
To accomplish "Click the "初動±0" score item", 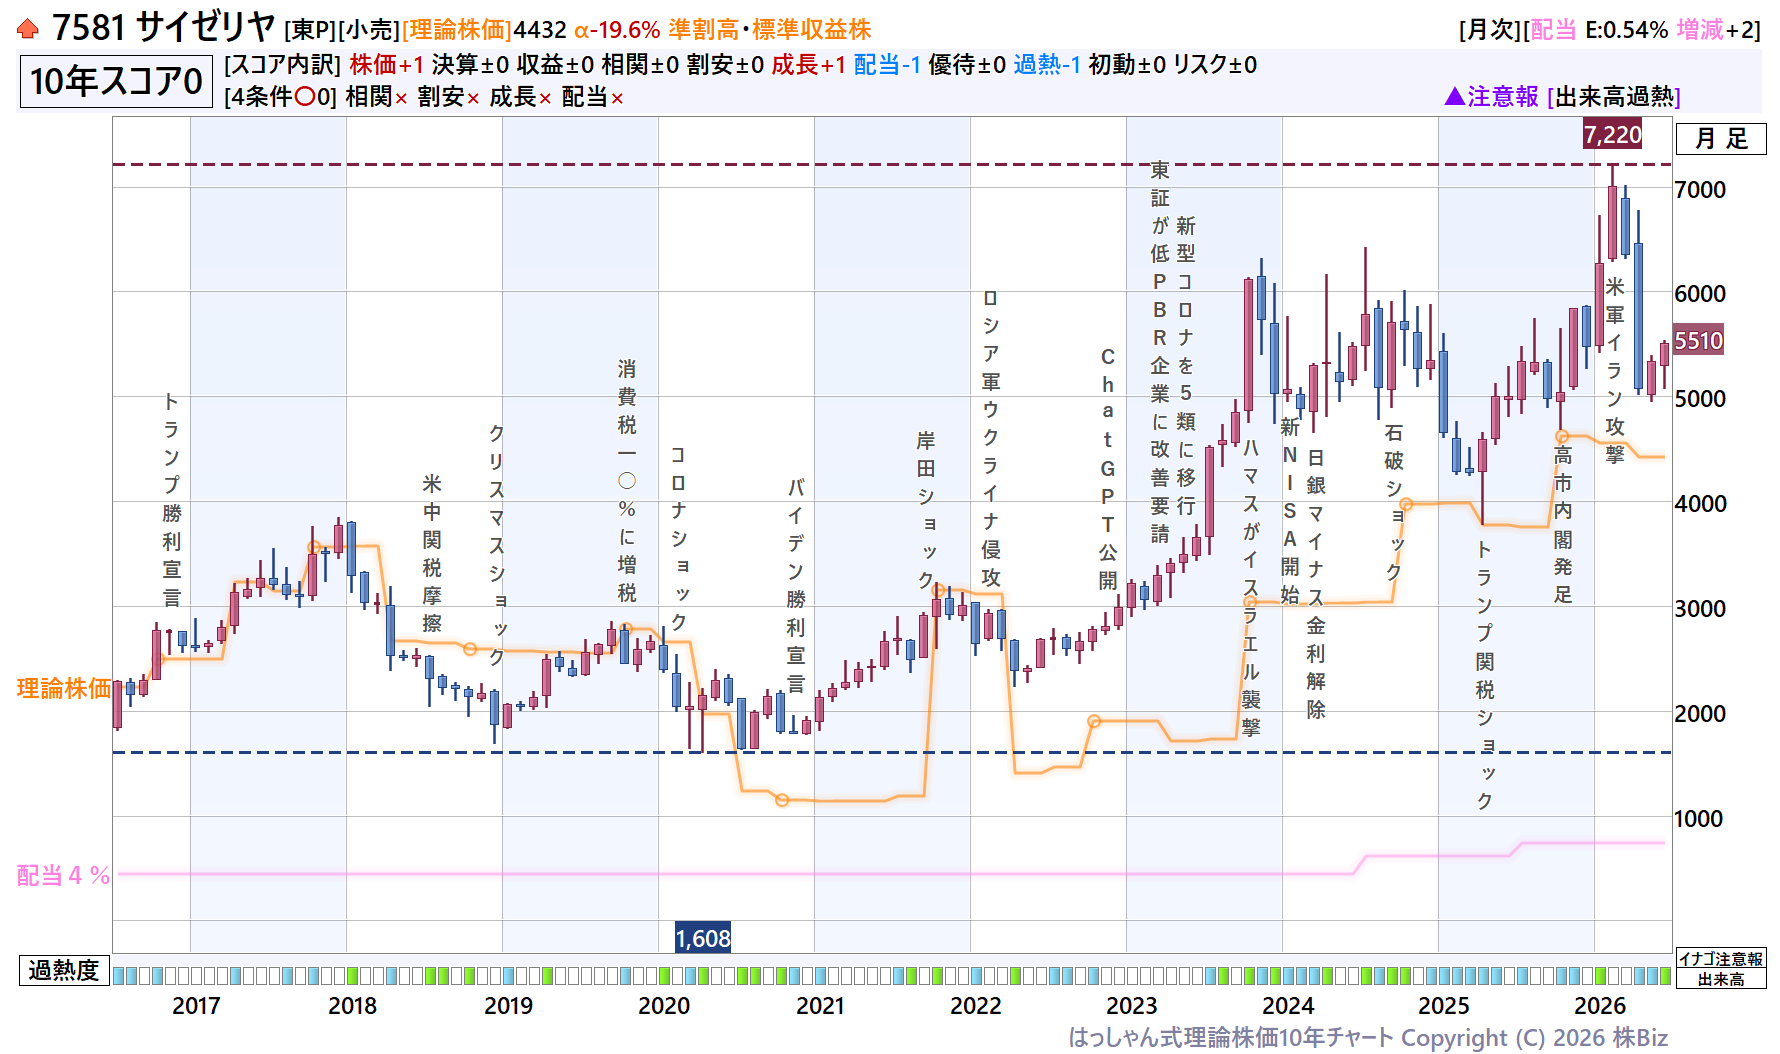I will coord(1127,65).
